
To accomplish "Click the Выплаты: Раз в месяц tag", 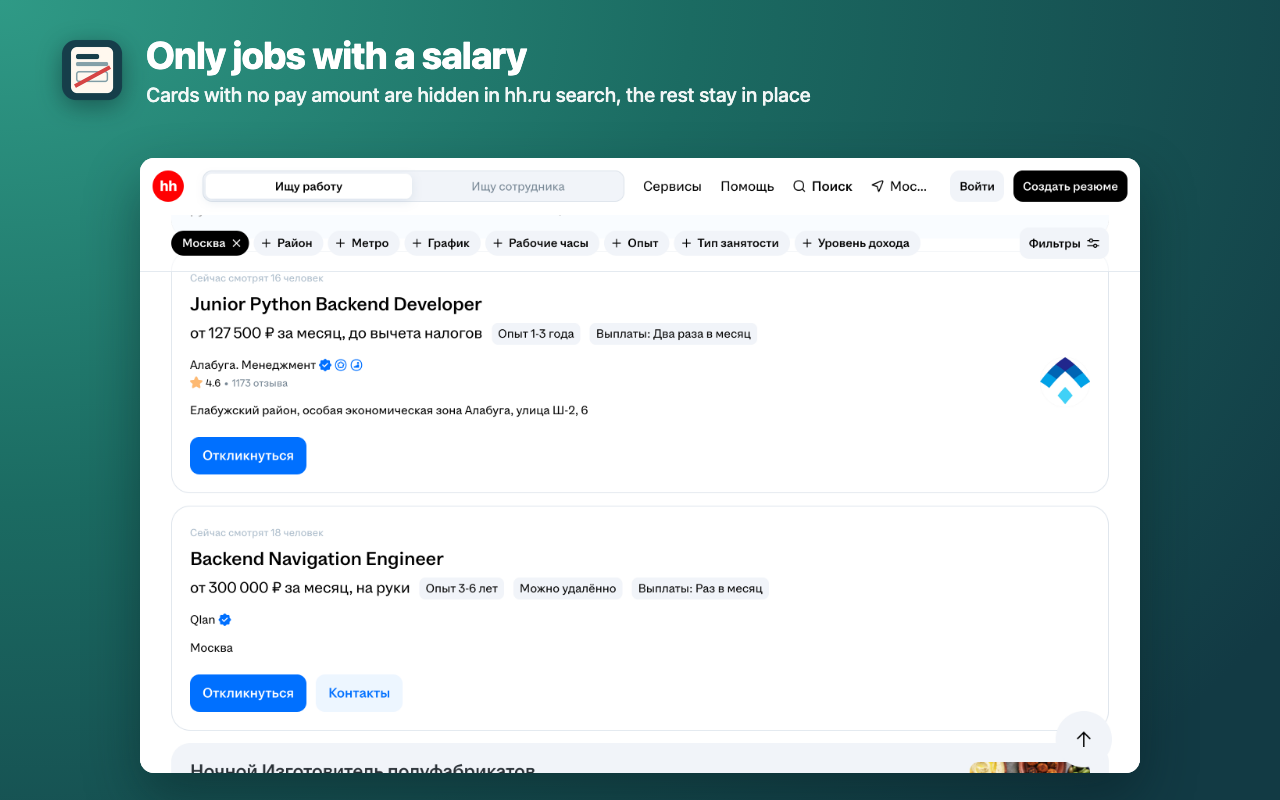I will [700, 588].
